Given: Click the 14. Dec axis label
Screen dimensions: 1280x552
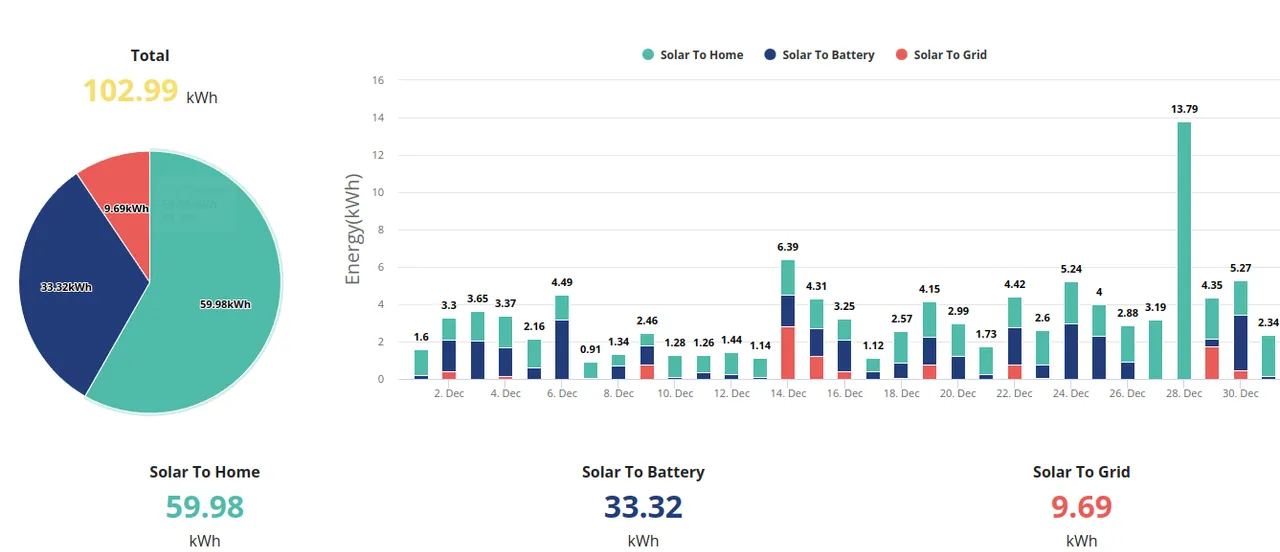Looking at the screenshot, I should tap(788, 394).
